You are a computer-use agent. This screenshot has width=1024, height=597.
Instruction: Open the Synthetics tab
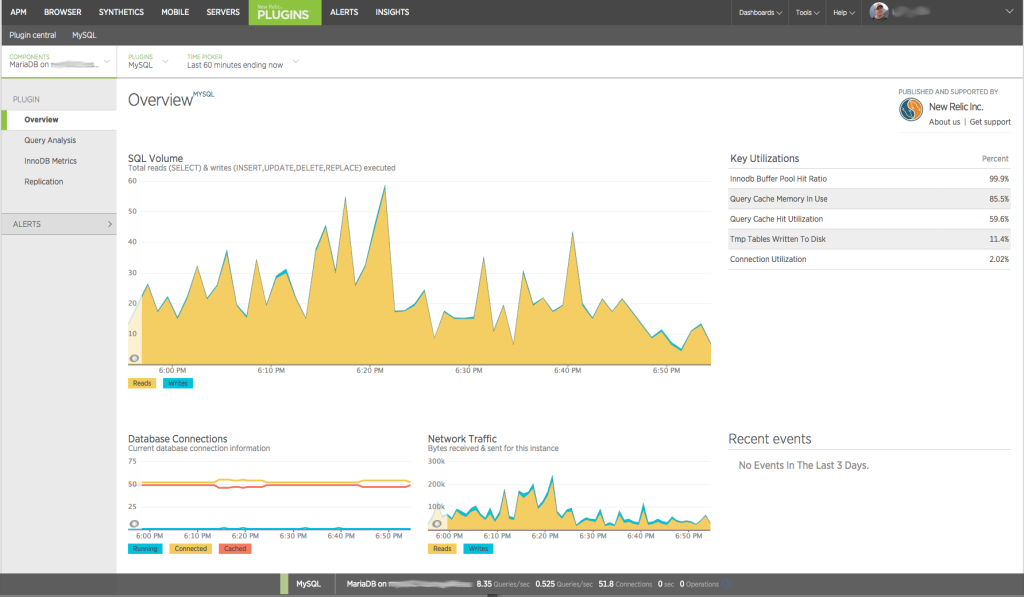coord(121,12)
